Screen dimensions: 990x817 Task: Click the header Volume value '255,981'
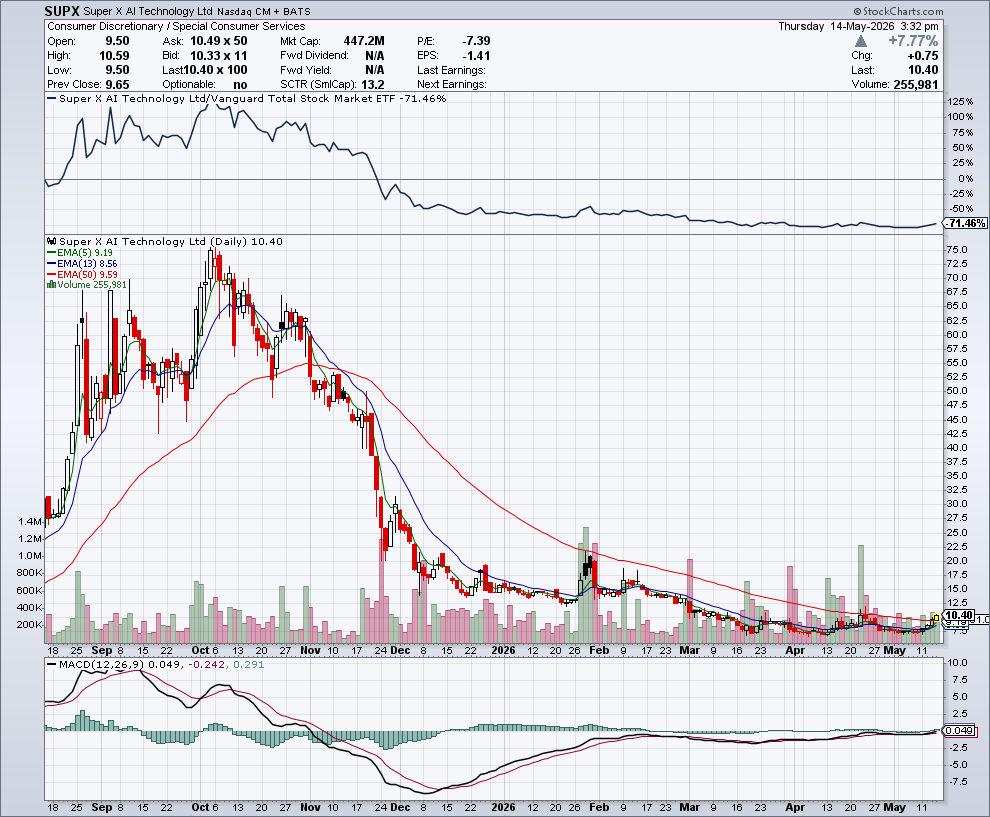916,85
